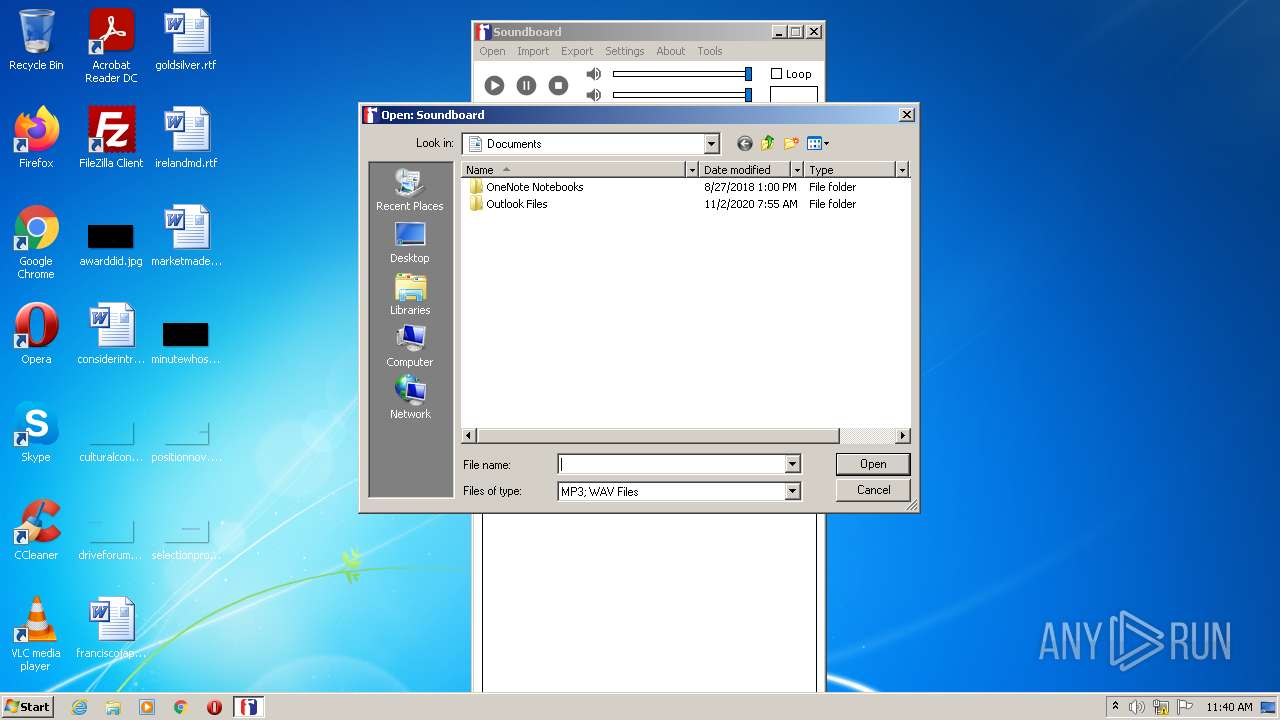Screen dimensions: 1280x720
Task: Open Windows Explorer from taskbar
Action: [x=113, y=707]
